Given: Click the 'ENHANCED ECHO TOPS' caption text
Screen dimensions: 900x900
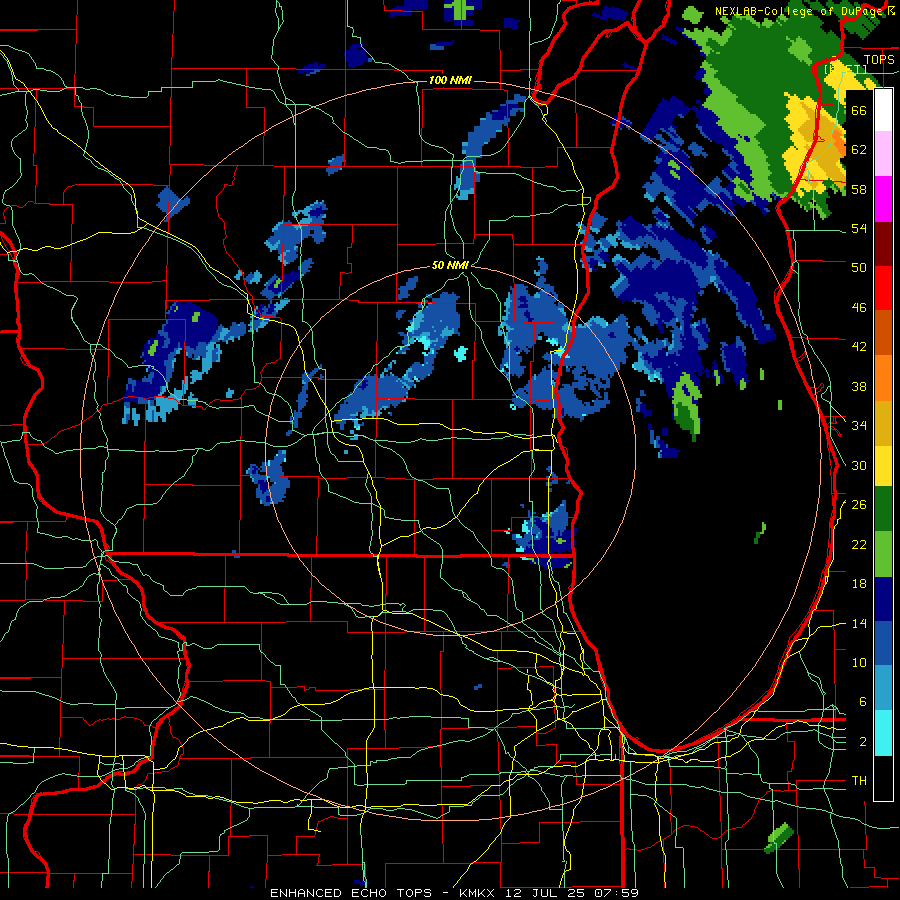Looking at the screenshot, I should pyautogui.click(x=350, y=893).
